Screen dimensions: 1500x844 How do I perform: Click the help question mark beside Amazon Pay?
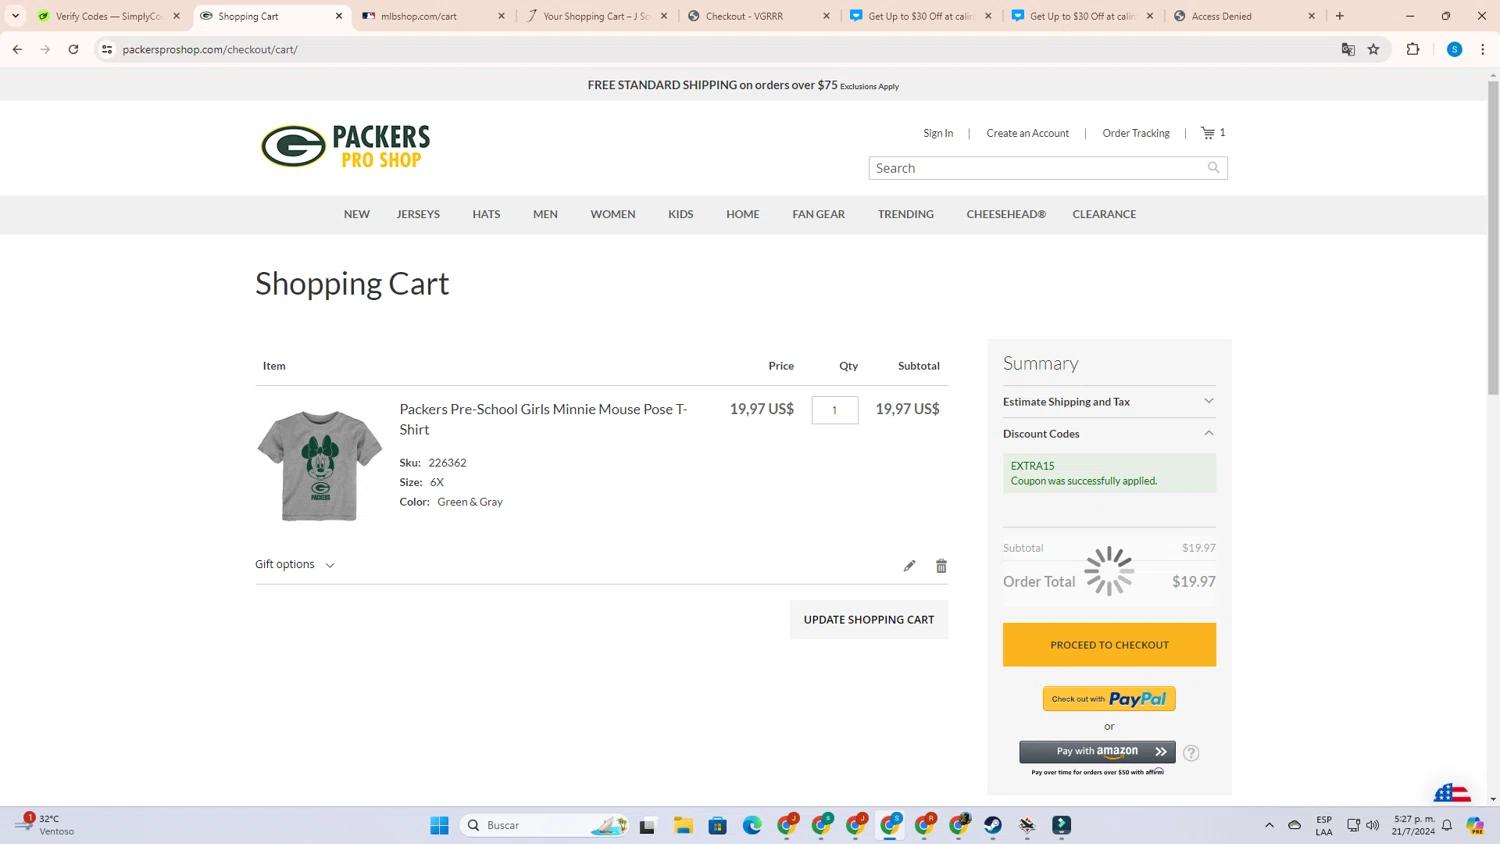coord(1191,753)
